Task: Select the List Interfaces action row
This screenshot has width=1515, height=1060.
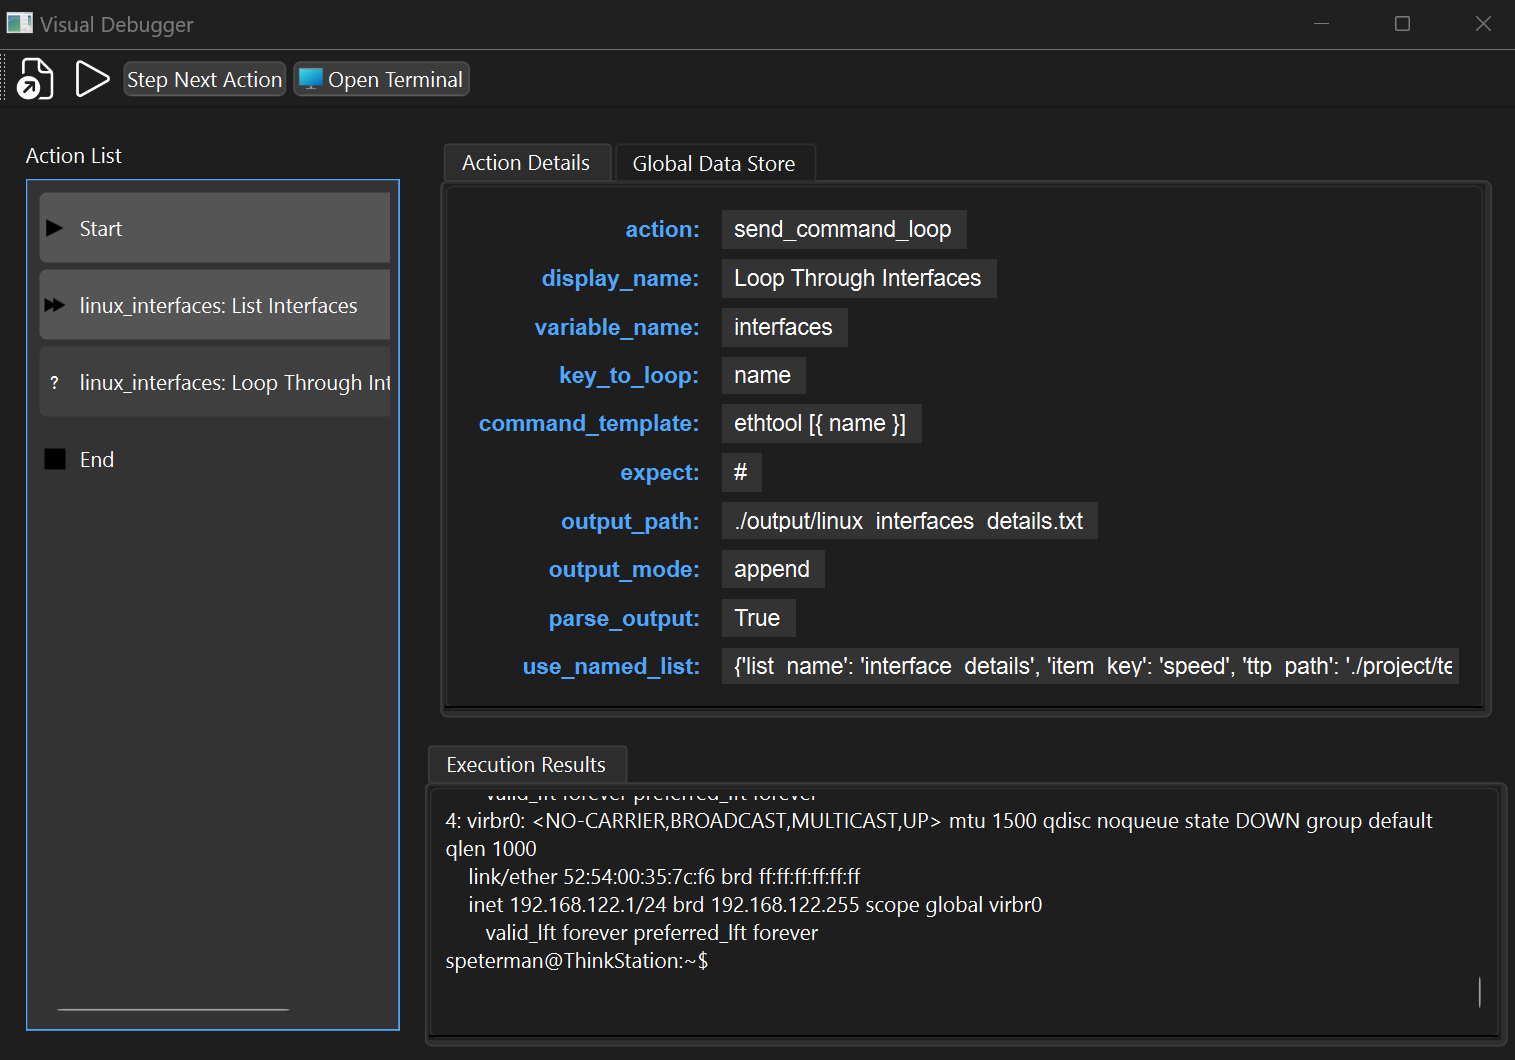Action: click(214, 305)
